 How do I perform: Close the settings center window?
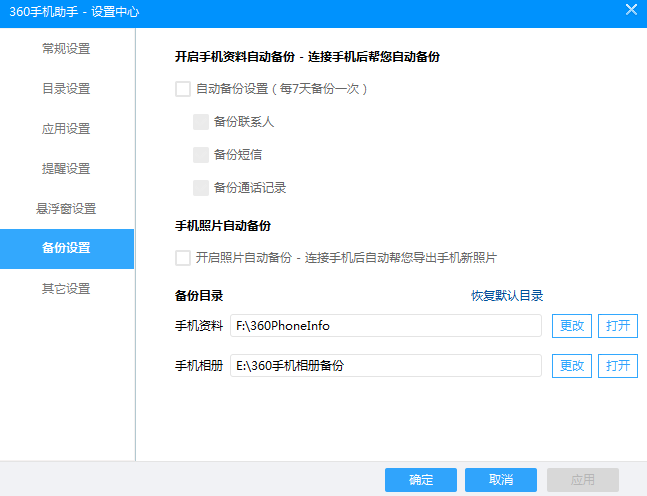[x=631, y=9]
